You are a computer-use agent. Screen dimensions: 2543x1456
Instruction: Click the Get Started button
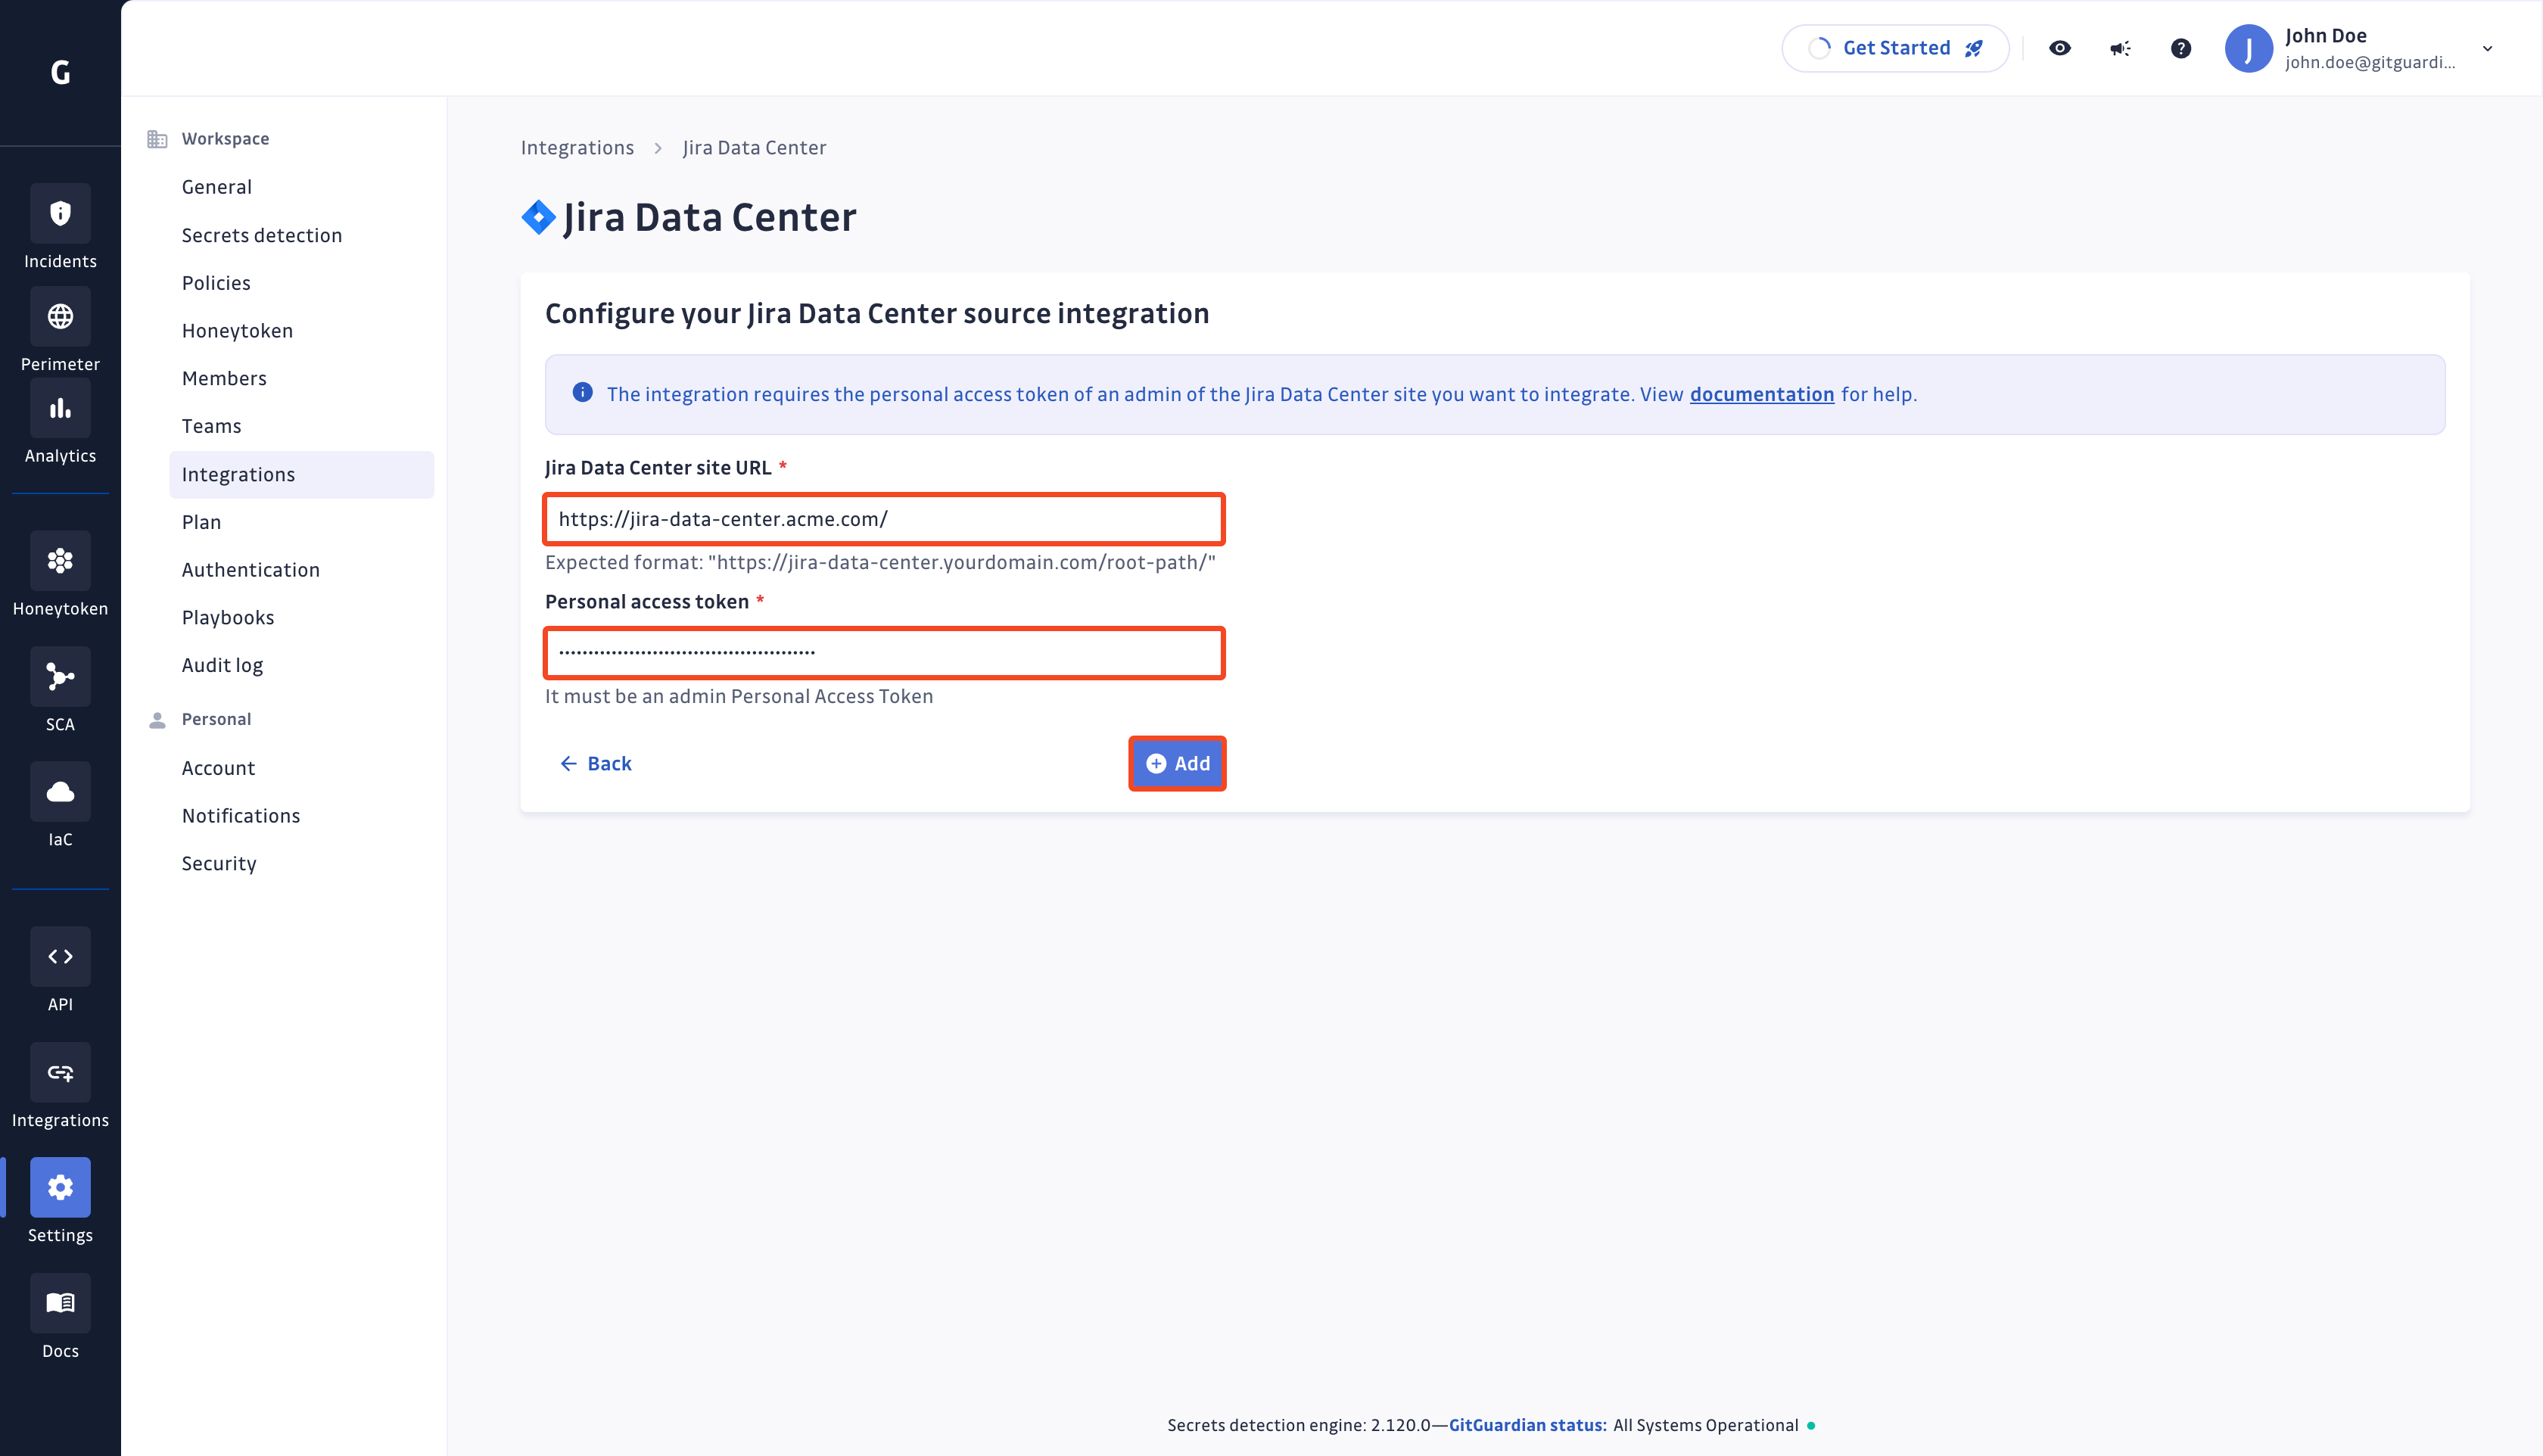point(1895,48)
